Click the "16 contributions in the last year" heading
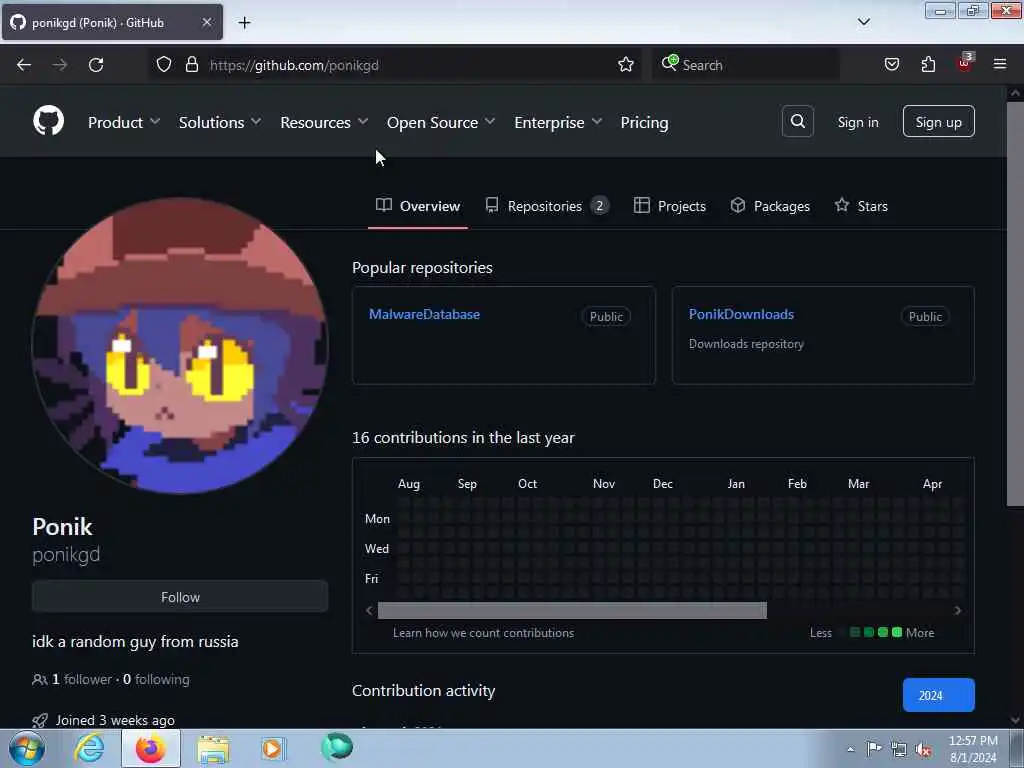 tap(463, 438)
